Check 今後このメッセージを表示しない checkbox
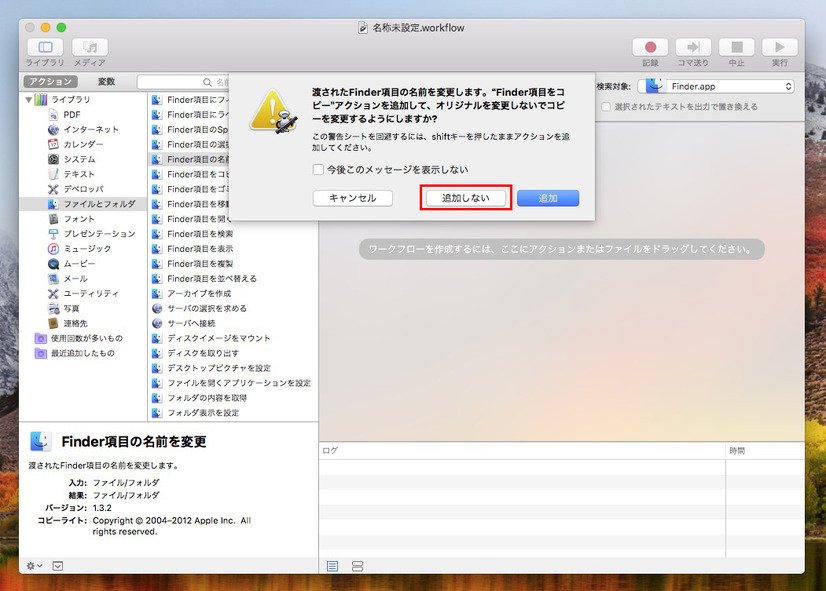Screen dimensions: 826x591 (x=318, y=170)
